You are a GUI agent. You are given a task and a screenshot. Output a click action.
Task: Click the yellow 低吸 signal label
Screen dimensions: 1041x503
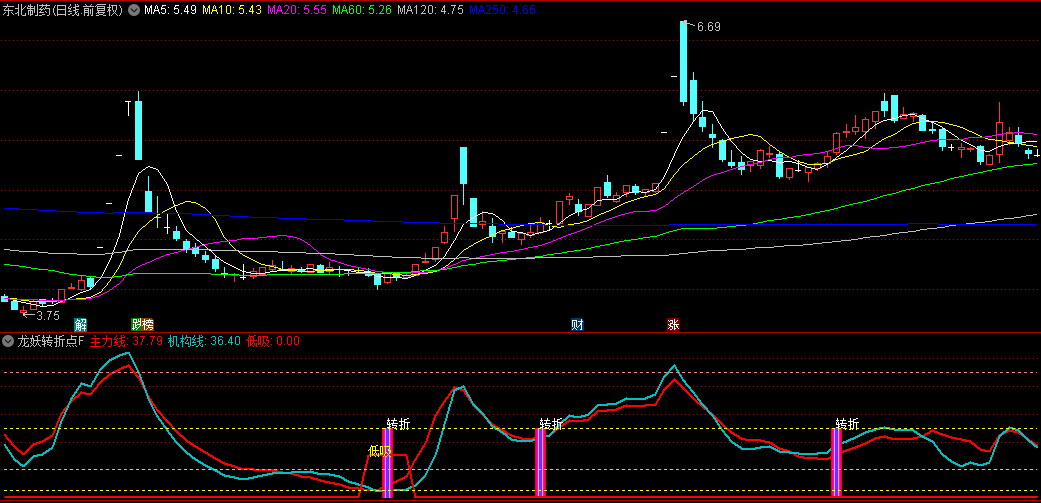click(x=381, y=451)
